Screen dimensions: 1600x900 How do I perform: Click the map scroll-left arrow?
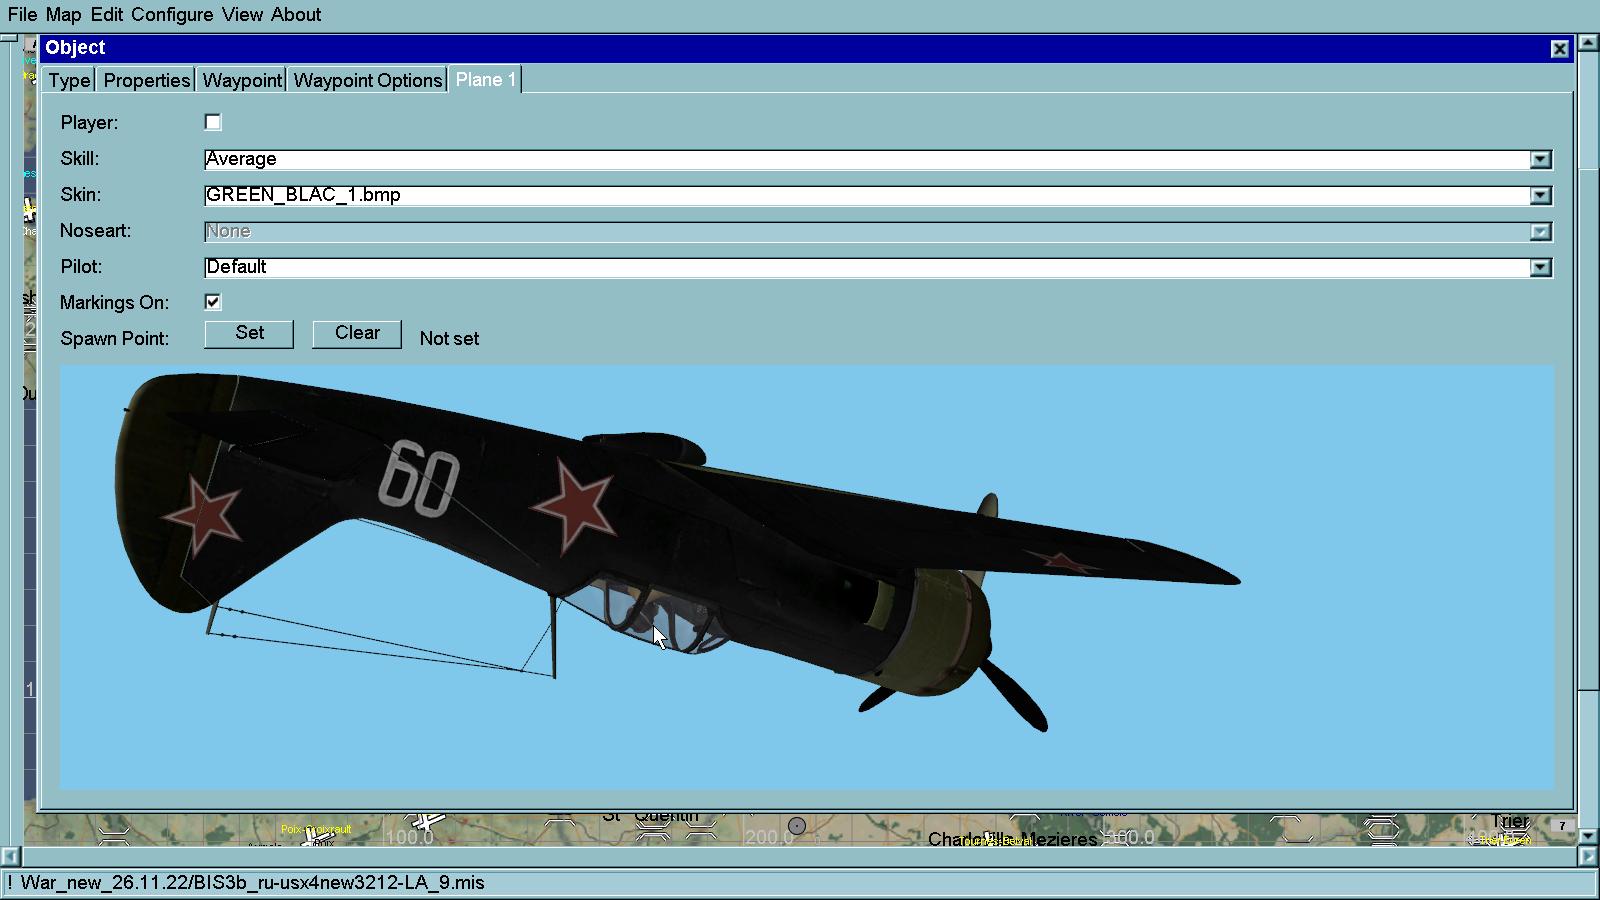10,856
